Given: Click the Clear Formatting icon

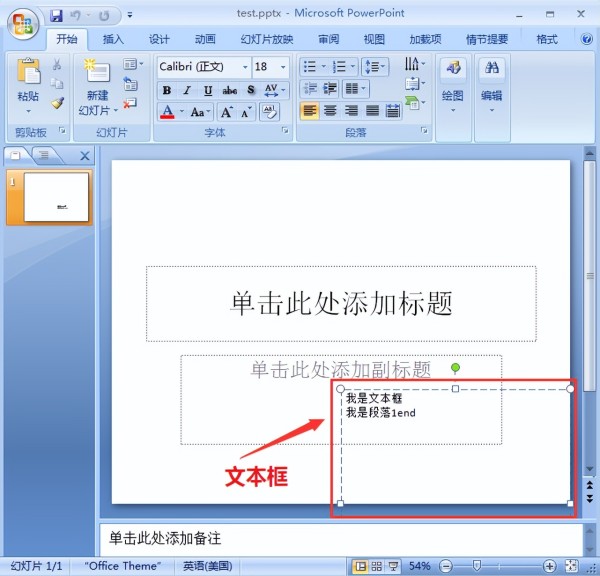Looking at the screenshot, I should (269, 112).
